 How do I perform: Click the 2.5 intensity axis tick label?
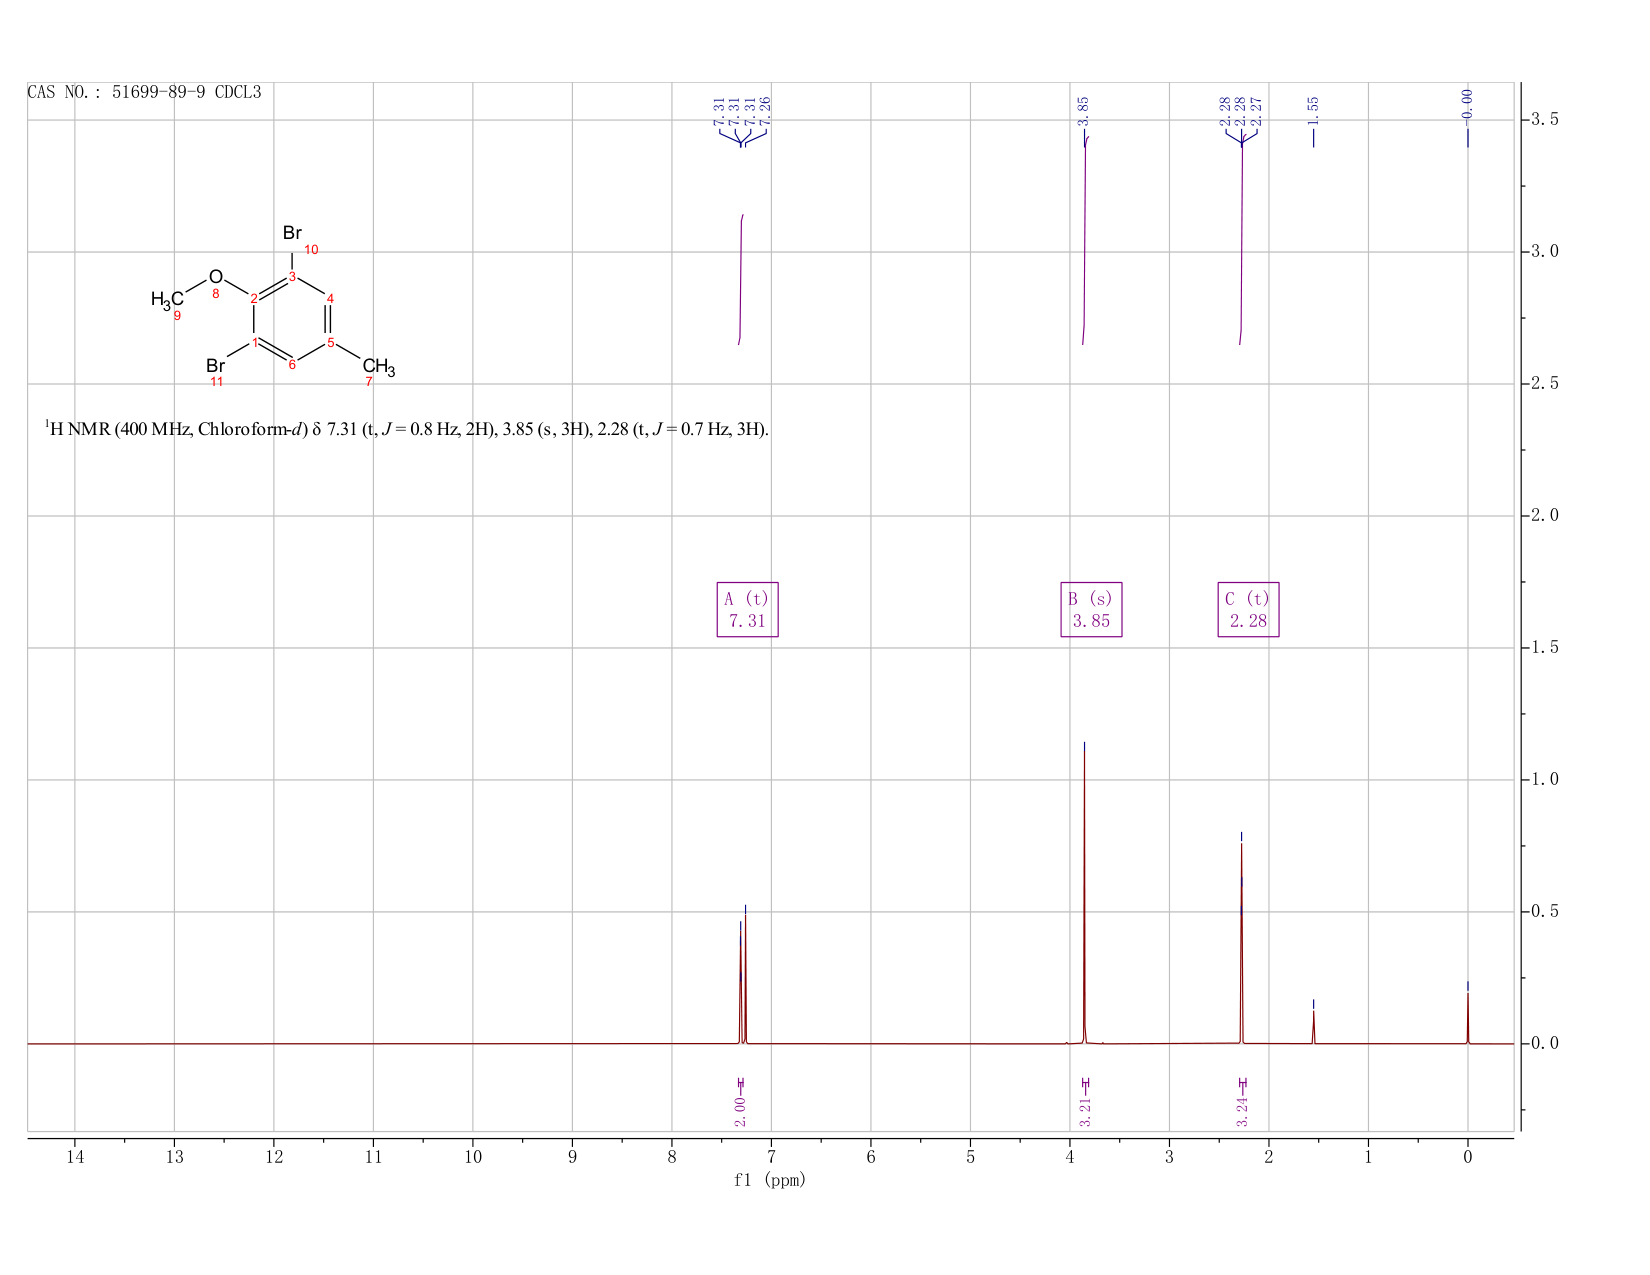(1545, 384)
